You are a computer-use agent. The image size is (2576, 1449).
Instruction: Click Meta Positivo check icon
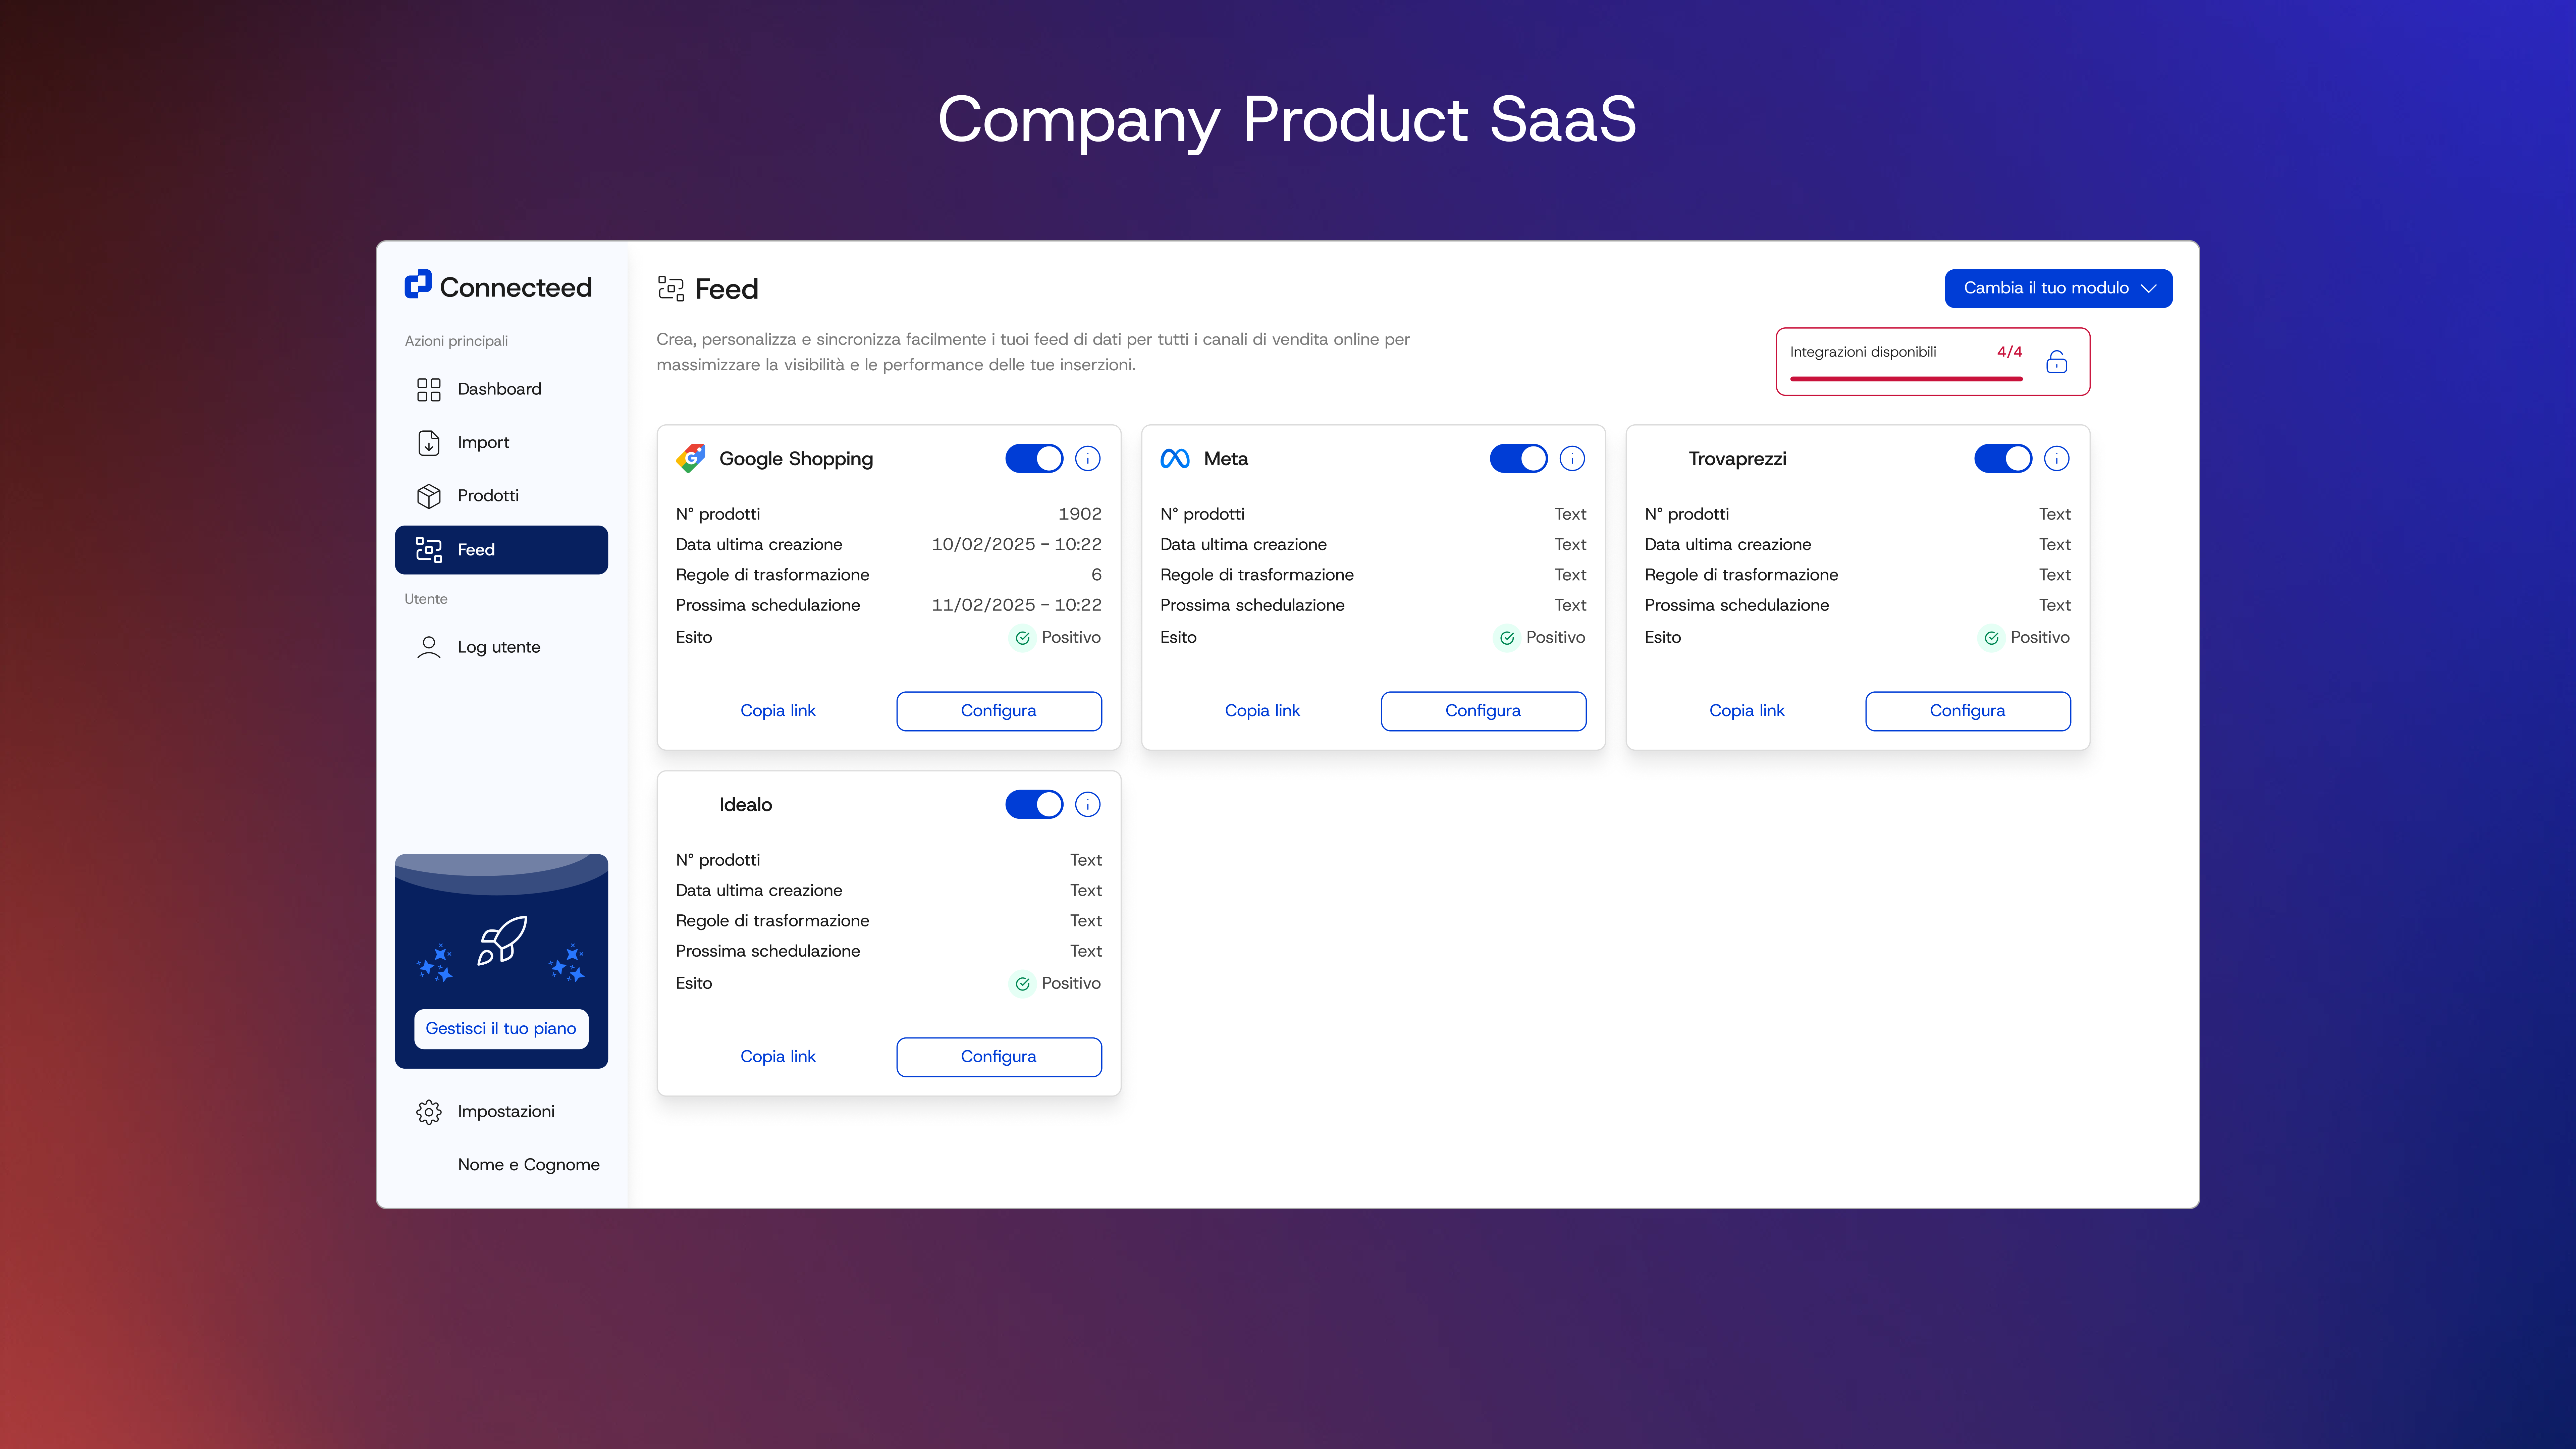tap(1507, 638)
